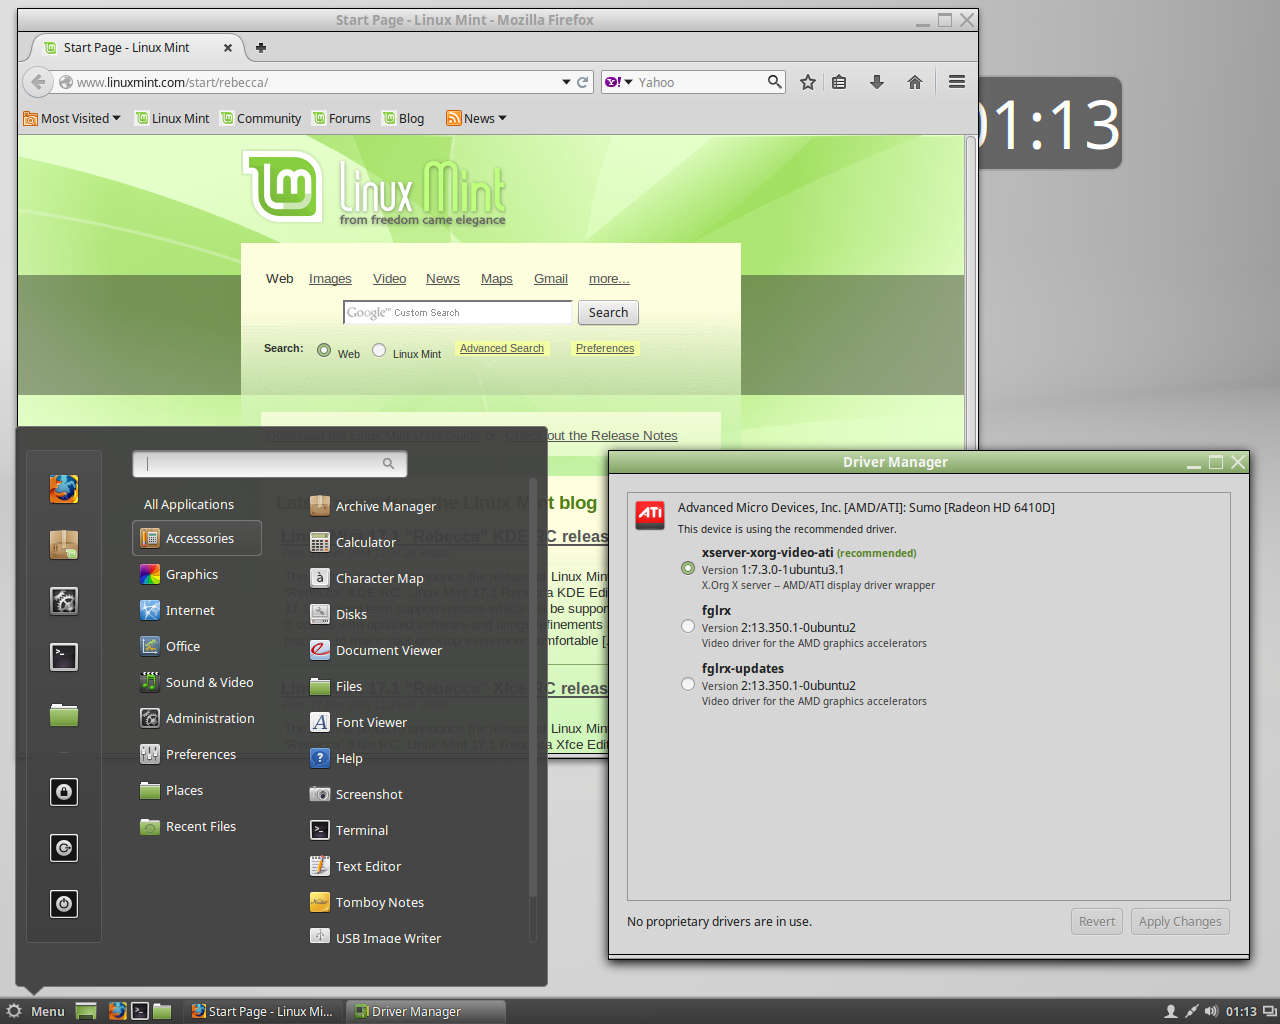Click the user applet icon in tray

click(x=1171, y=1011)
